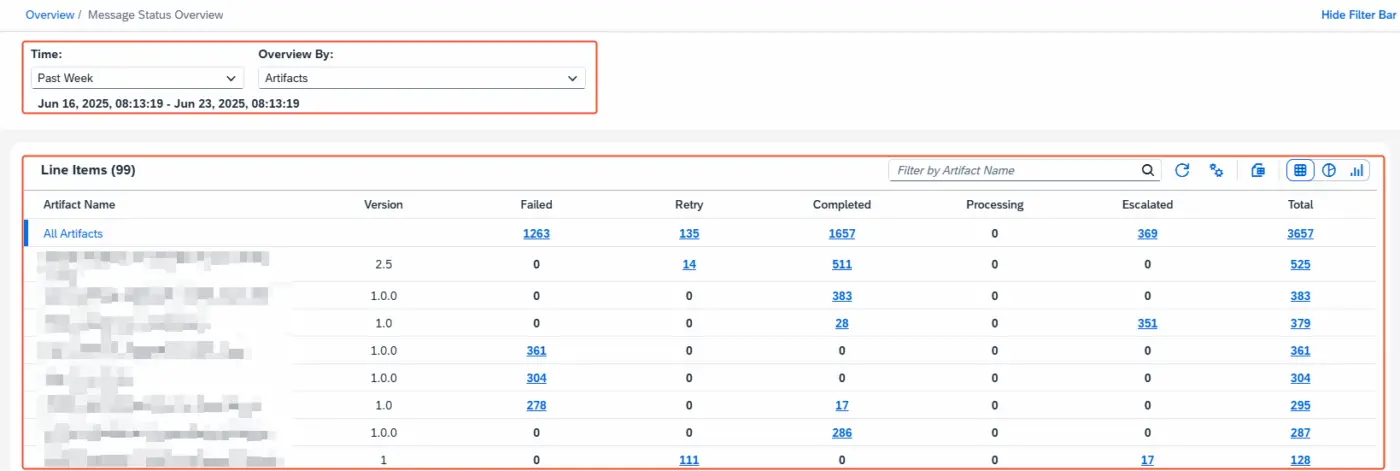Hide the filter bar
This screenshot has height=471, width=1400.
tap(1357, 15)
